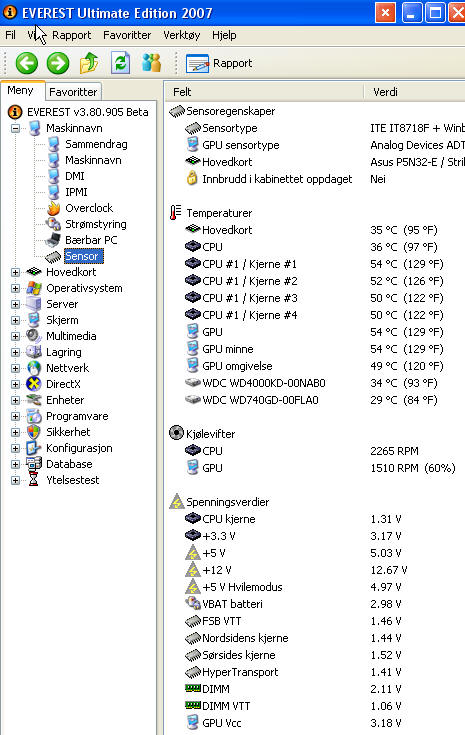Click the Kjølevifter fan icon
The height and width of the screenshot is (735, 465).
[176, 433]
